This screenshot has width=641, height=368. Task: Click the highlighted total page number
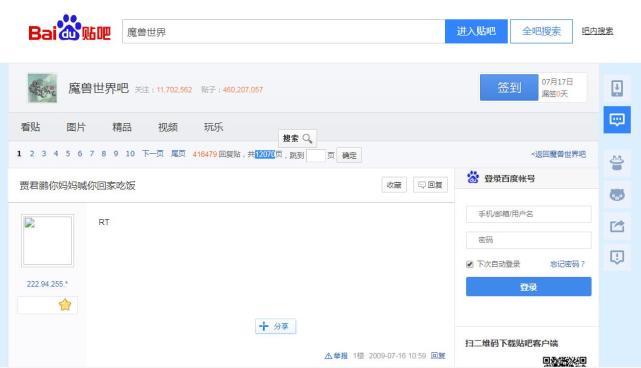tap(265, 155)
